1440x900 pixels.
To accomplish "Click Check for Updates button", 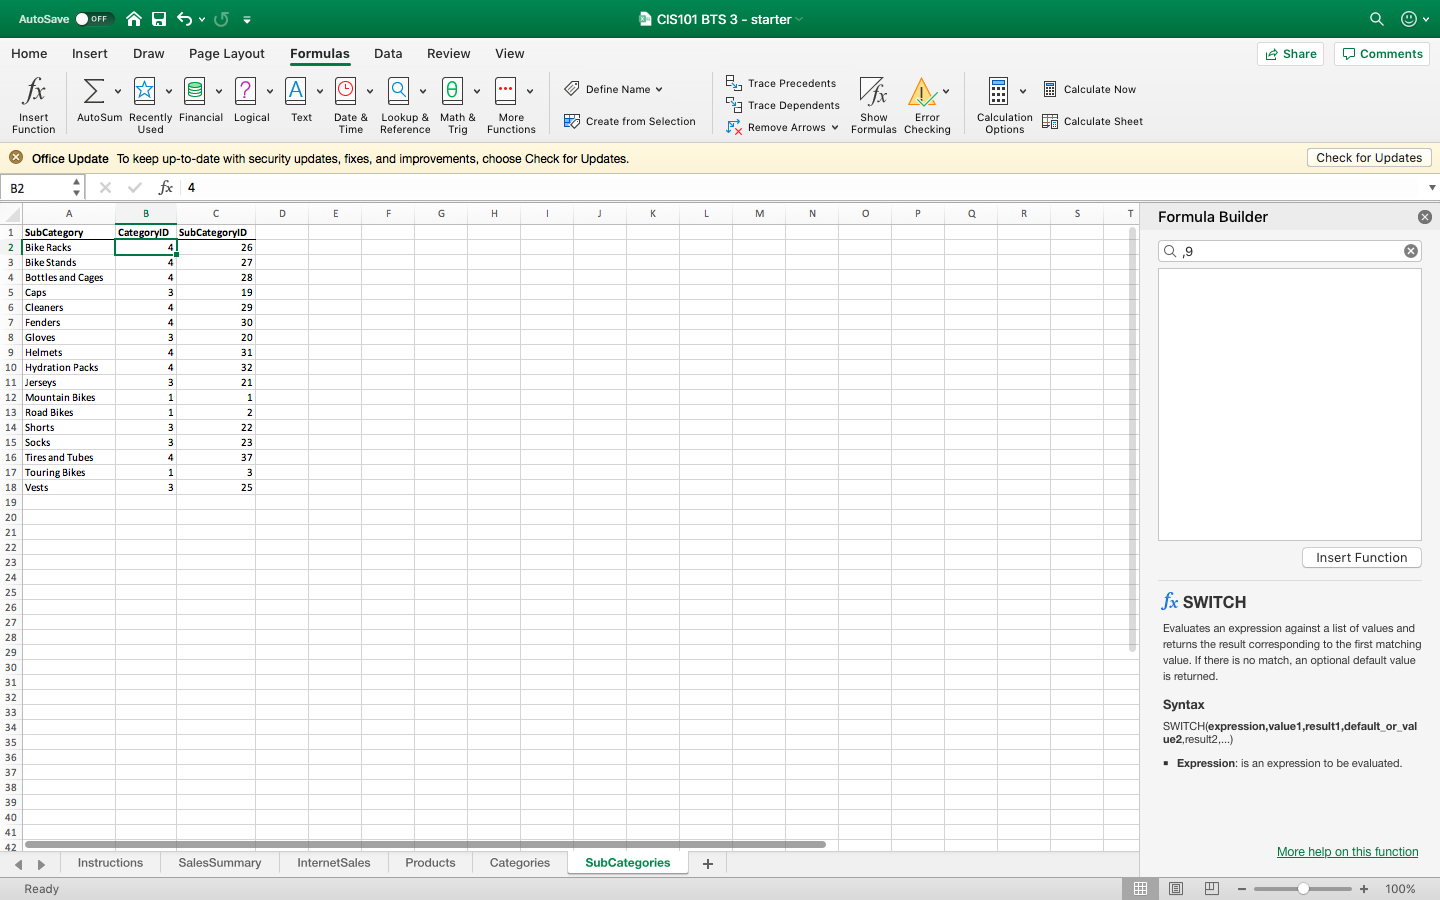I will point(1369,158).
